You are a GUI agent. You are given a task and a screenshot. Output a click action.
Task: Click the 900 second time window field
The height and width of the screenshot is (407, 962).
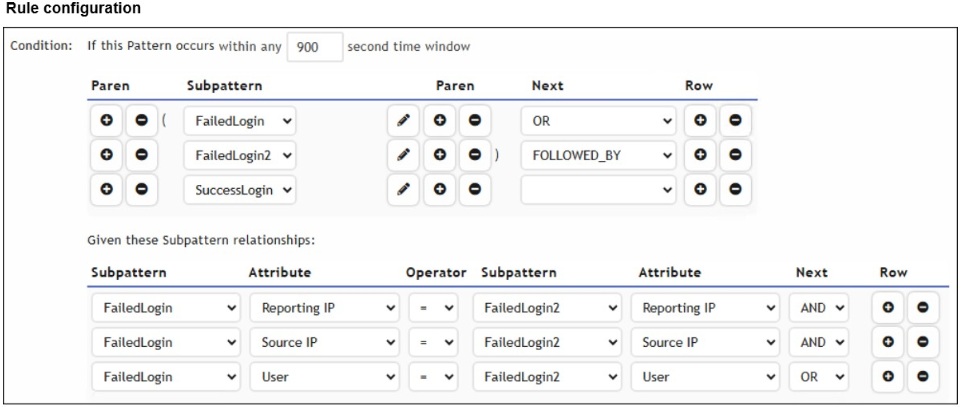314,47
